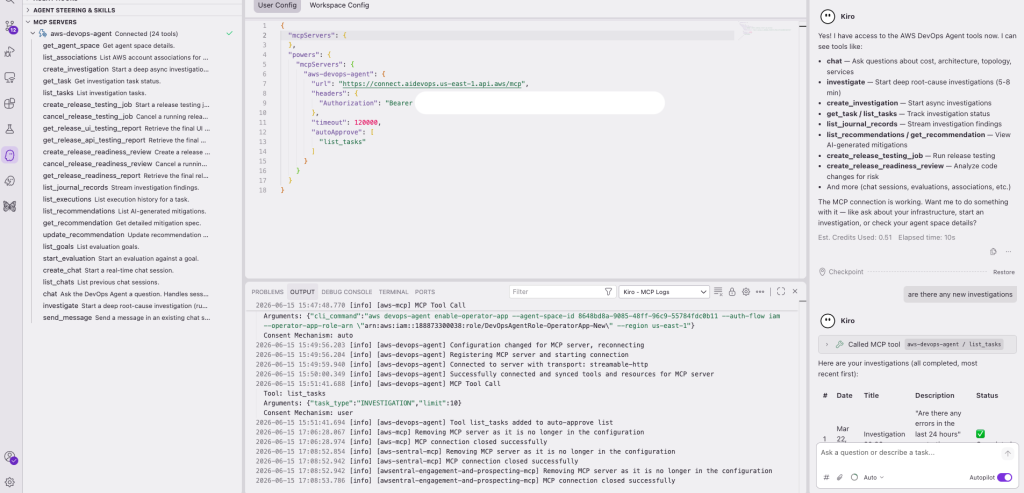This screenshot has width=1024, height=493.
Task: Open the Problems panel tab
Action: pyautogui.click(x=268, y=292)
